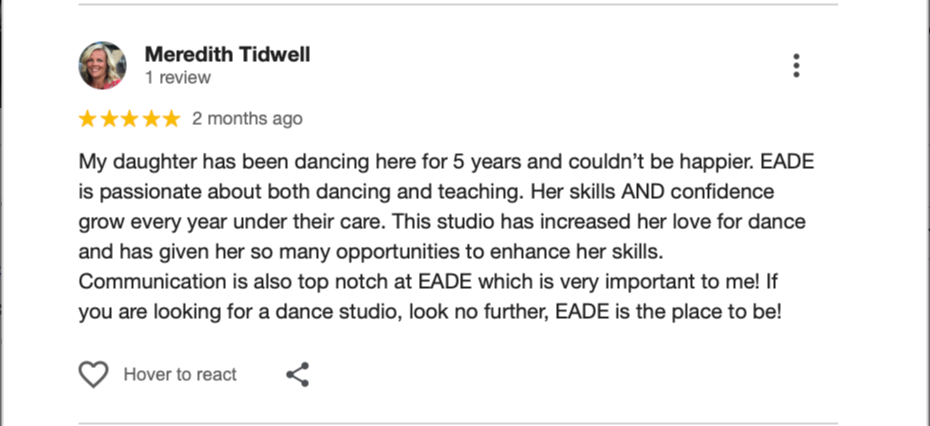Screen dimensions: 930x426
Task: View the reviewer's "1 review" count
Action: click(x=178, y=78)
